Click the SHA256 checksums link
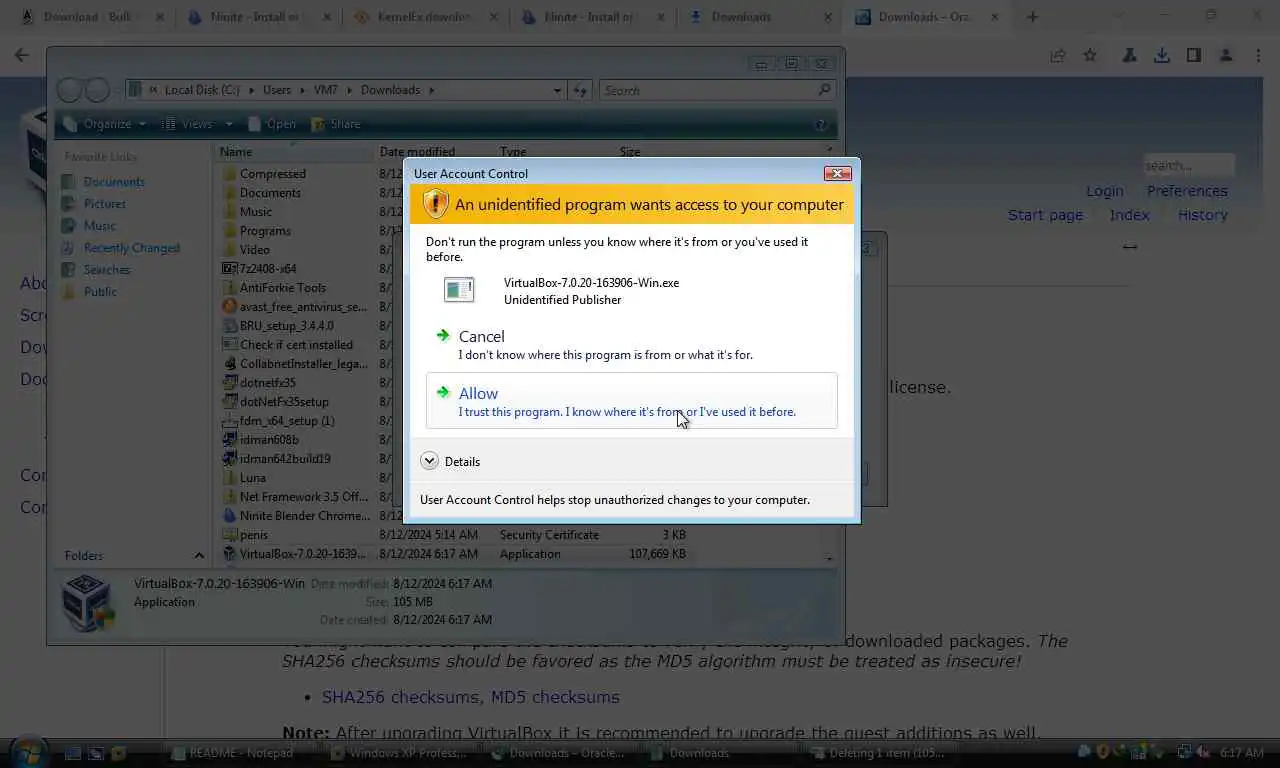1280x768 pixels. pyautogui.click(x=400, y=697)
